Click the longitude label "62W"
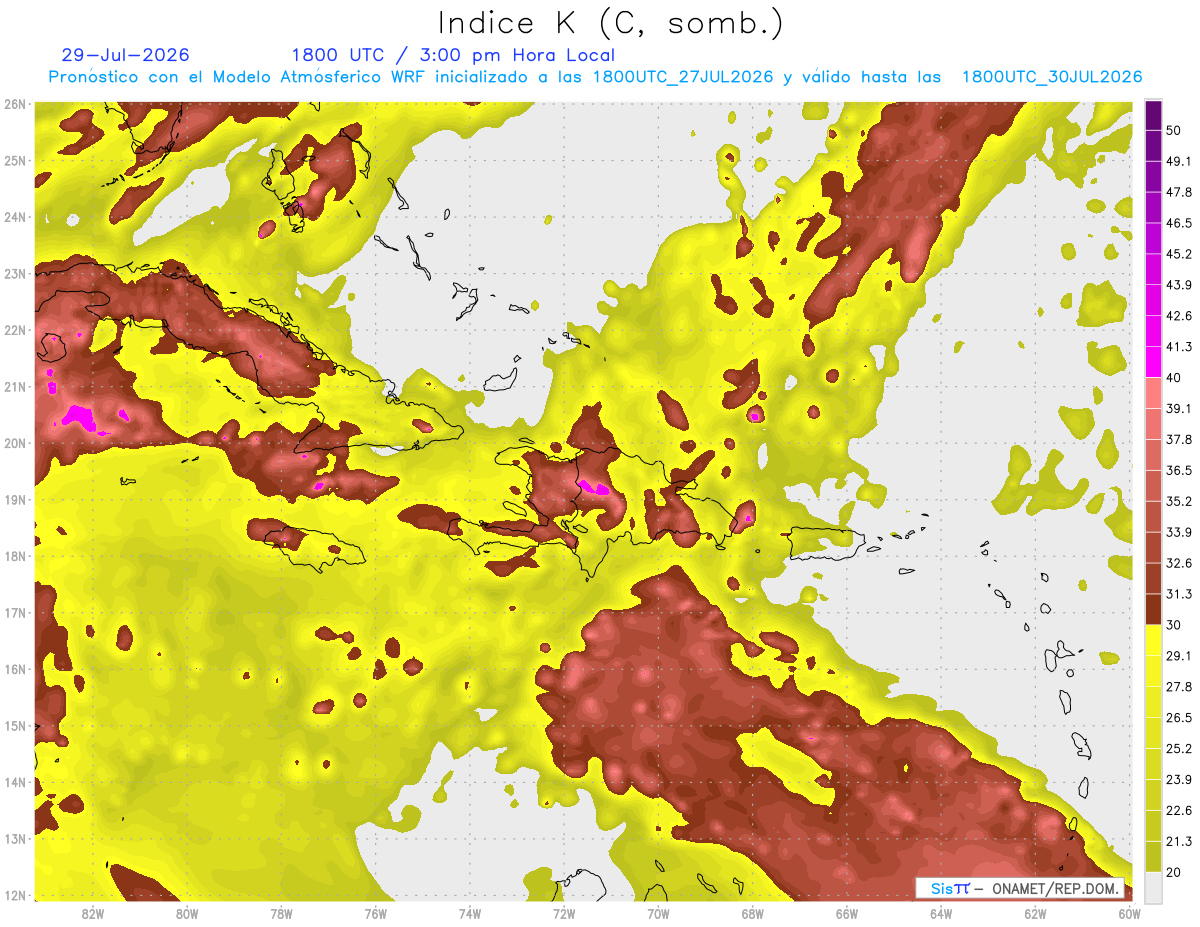Screen dimensions: 1200x927 [1035, 914]
